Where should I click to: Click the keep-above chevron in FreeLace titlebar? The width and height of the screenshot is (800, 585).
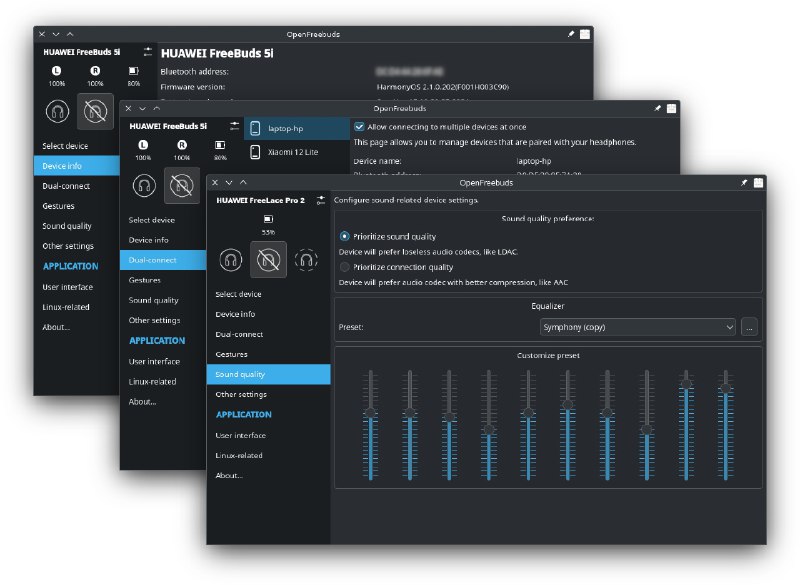(244, 183)
